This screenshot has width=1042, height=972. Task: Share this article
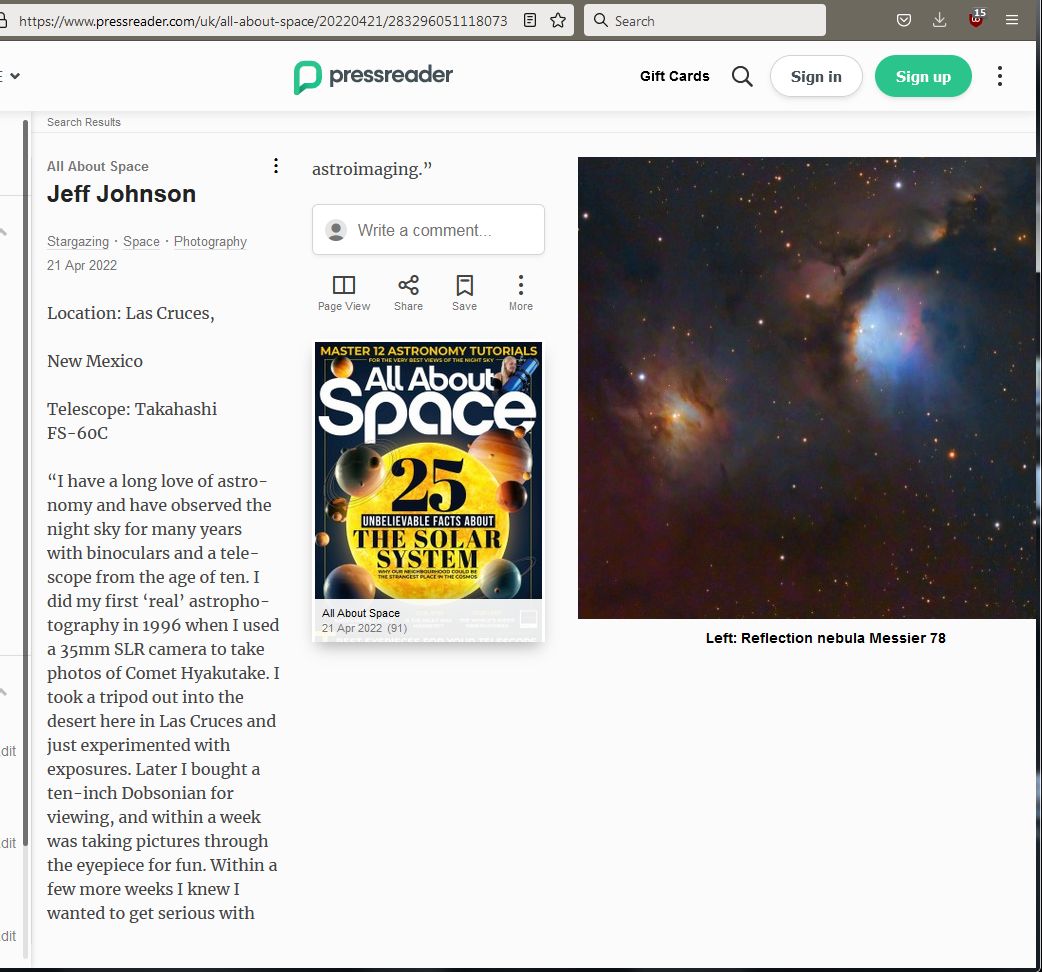[408, 293]
